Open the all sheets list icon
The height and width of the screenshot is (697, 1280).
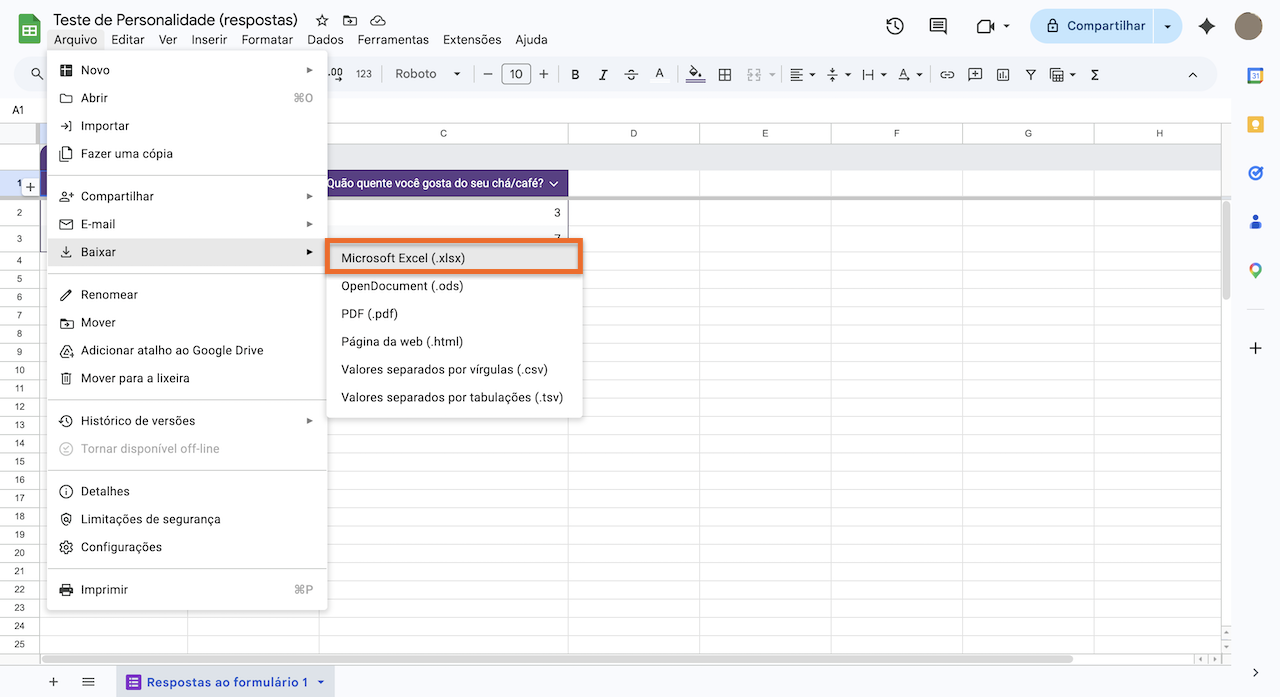88,682
